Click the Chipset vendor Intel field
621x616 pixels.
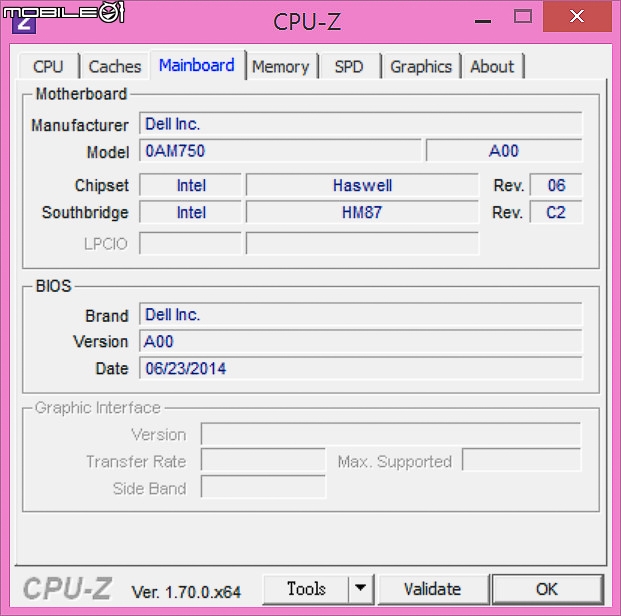coord(190,185)
